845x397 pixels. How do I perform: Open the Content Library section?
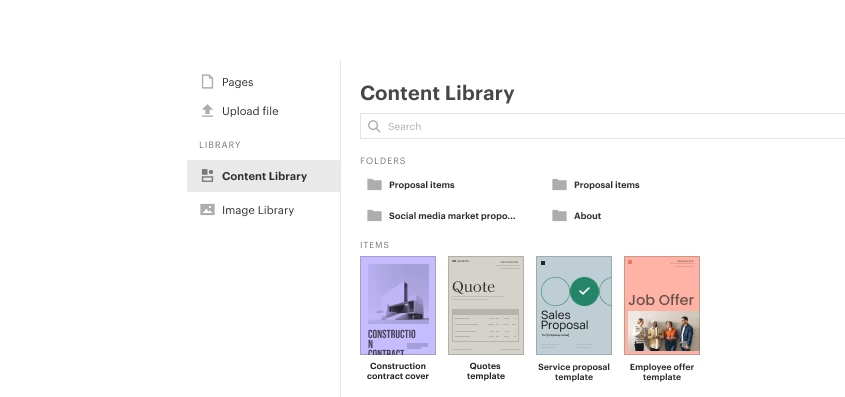click(264, 176)
